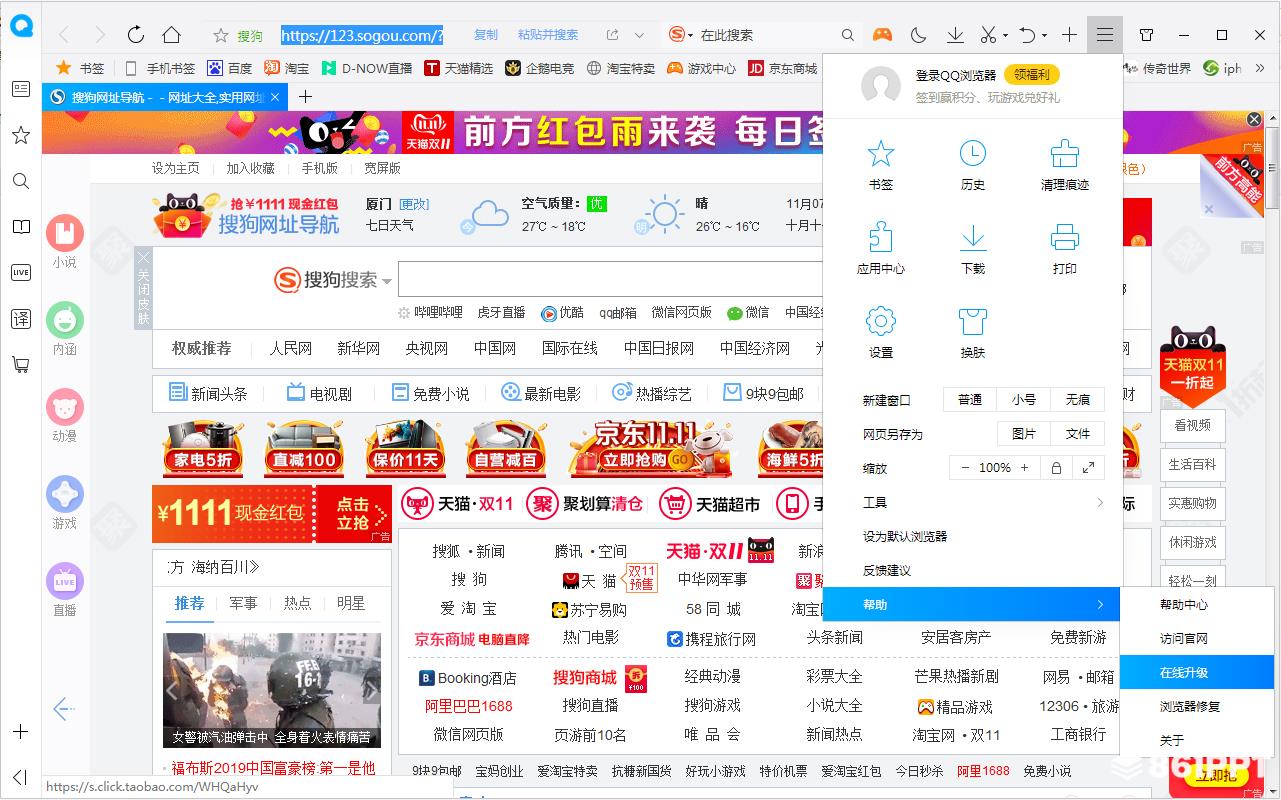The height and width of the screenshot is (800, 1281).
Task: Switch to the 军事 news tab
Action: 243,603
